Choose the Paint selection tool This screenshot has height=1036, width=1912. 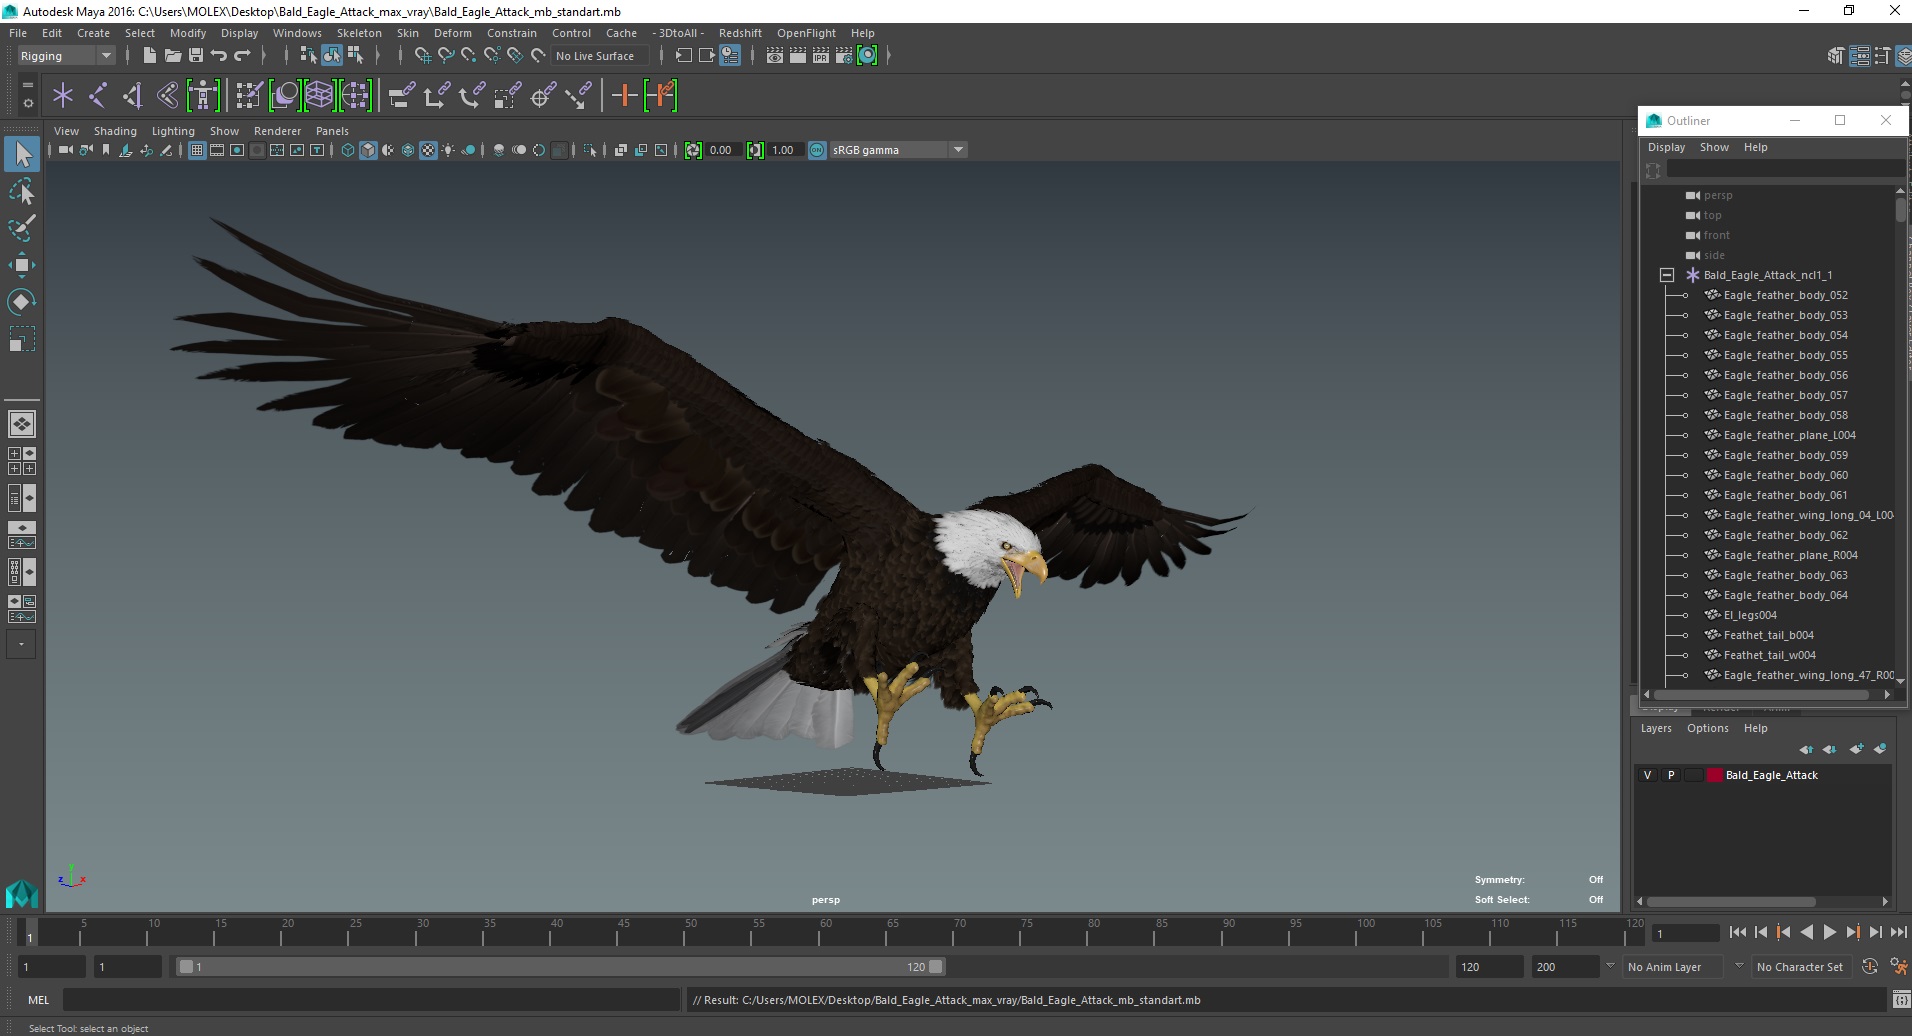click(x=22, y=228)
